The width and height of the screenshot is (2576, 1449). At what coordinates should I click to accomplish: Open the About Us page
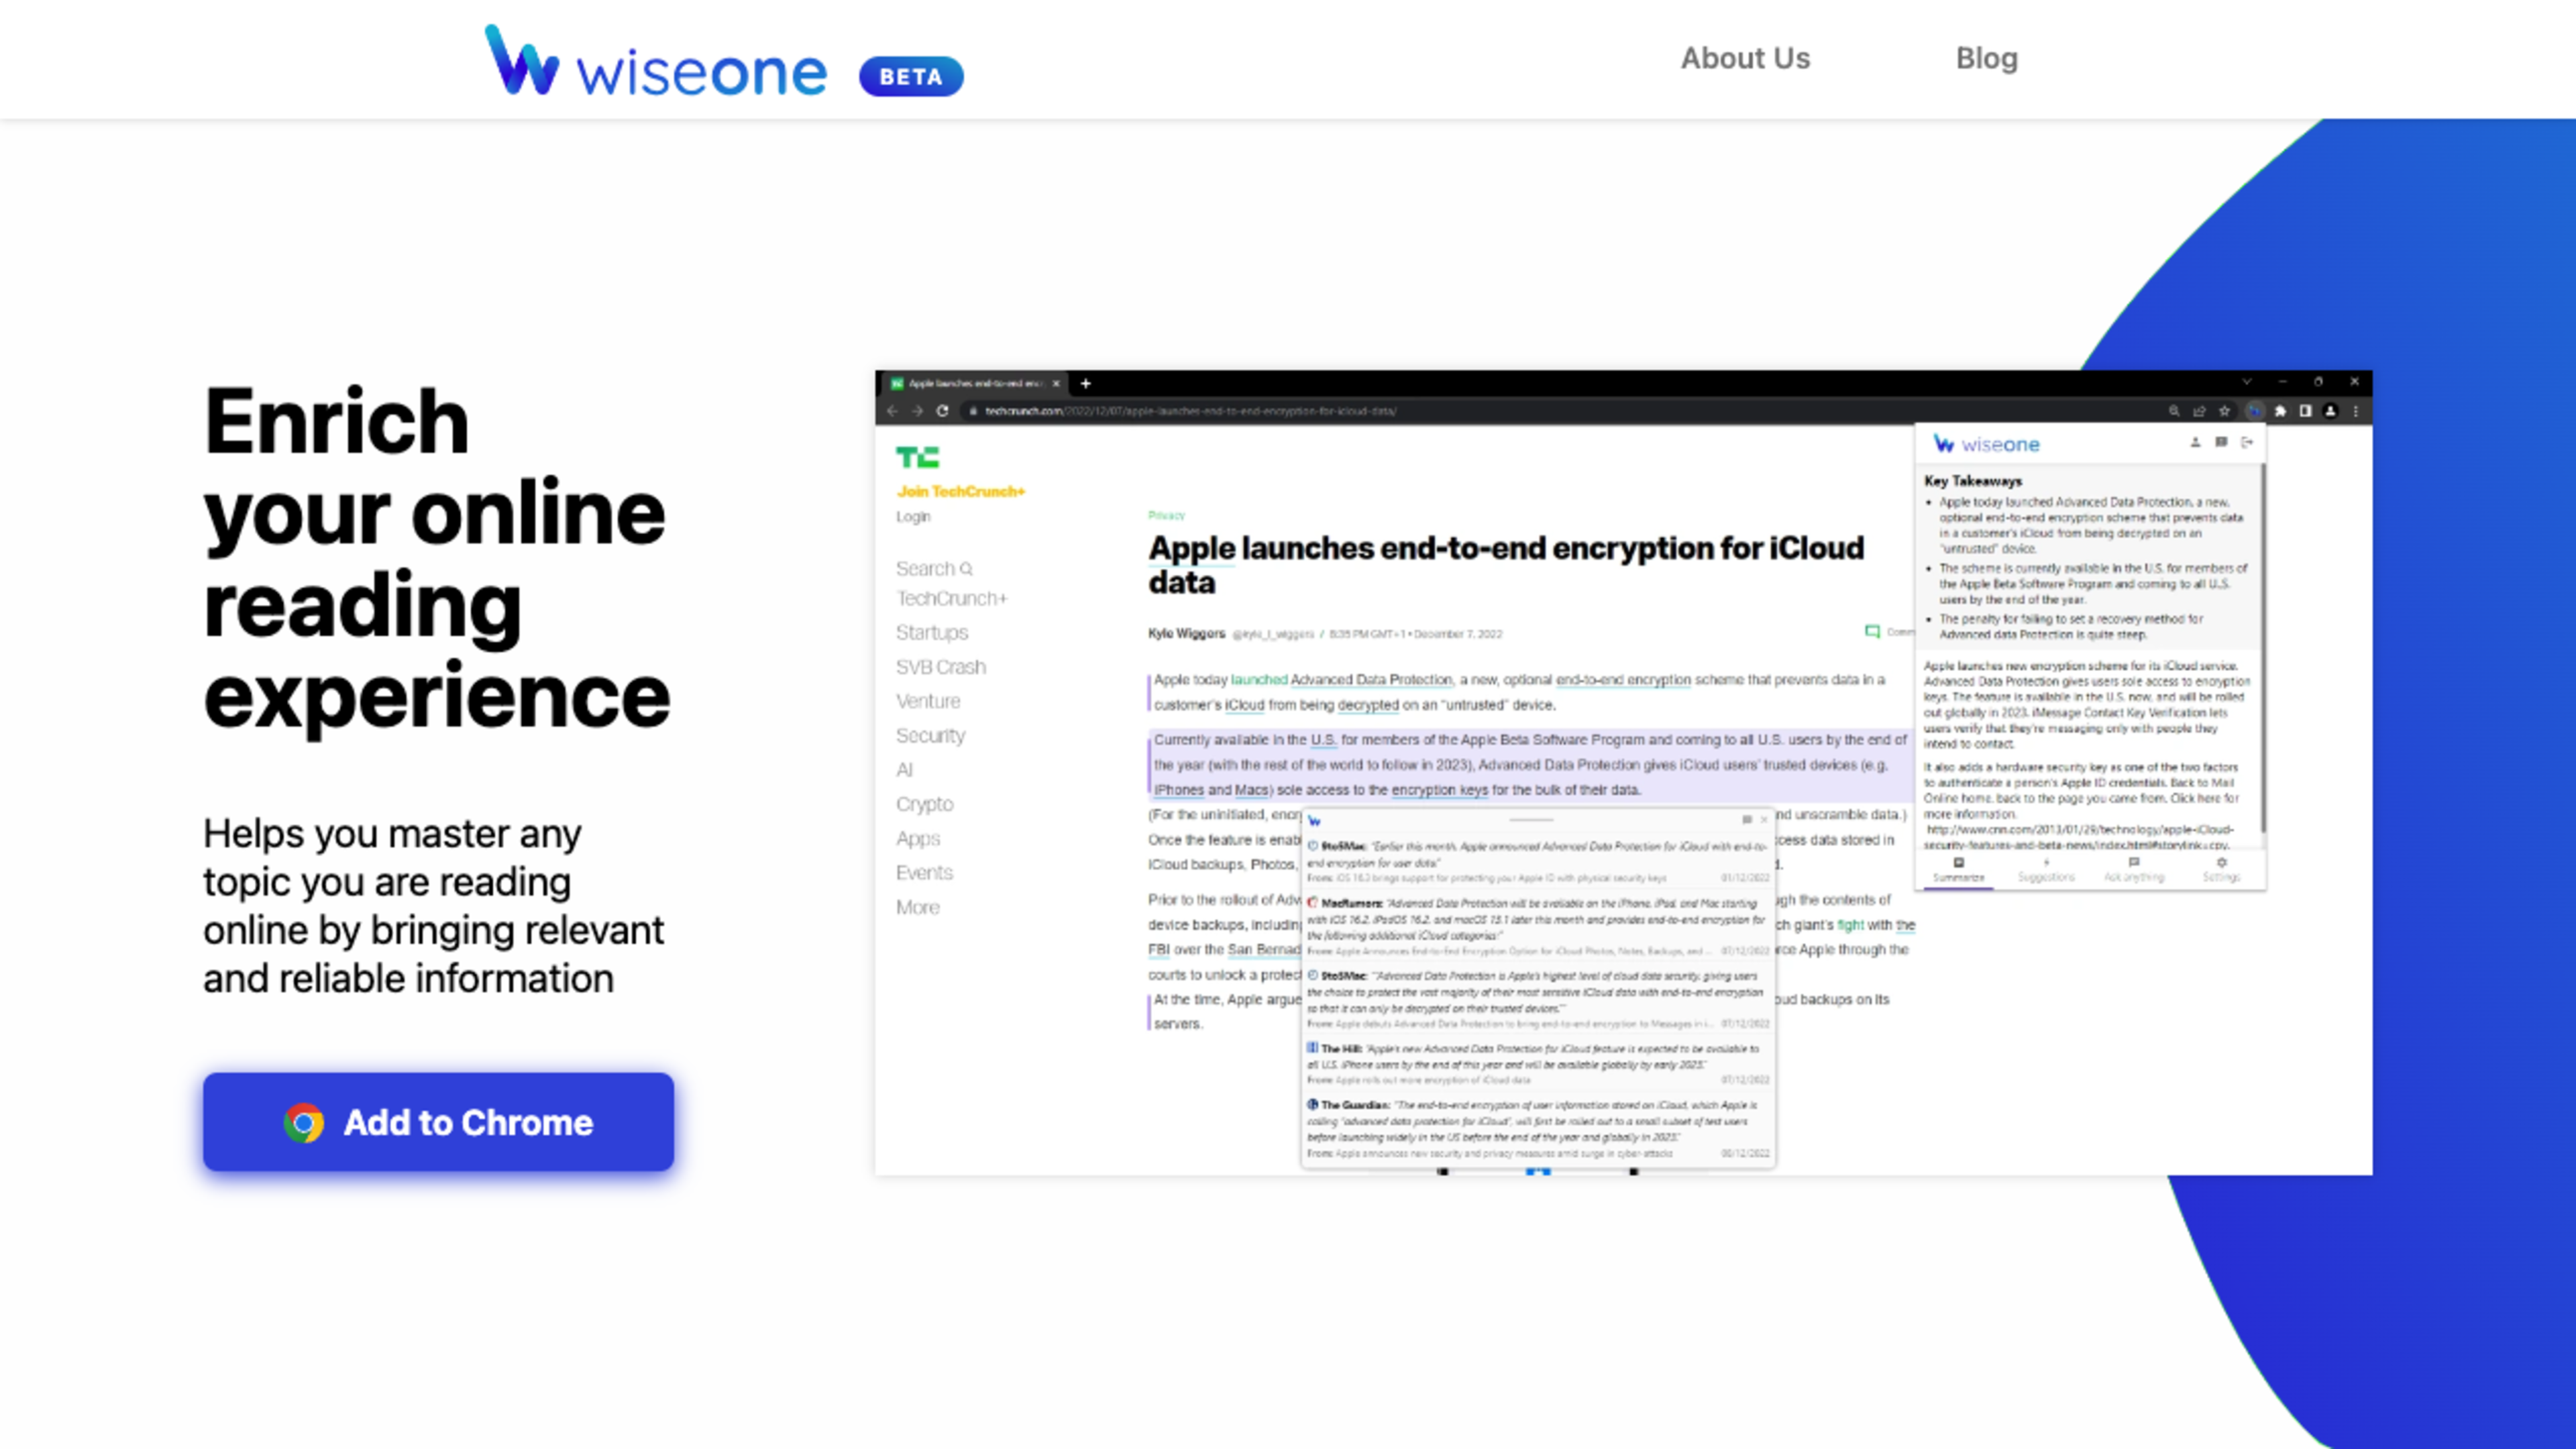tap(1745, 58)
